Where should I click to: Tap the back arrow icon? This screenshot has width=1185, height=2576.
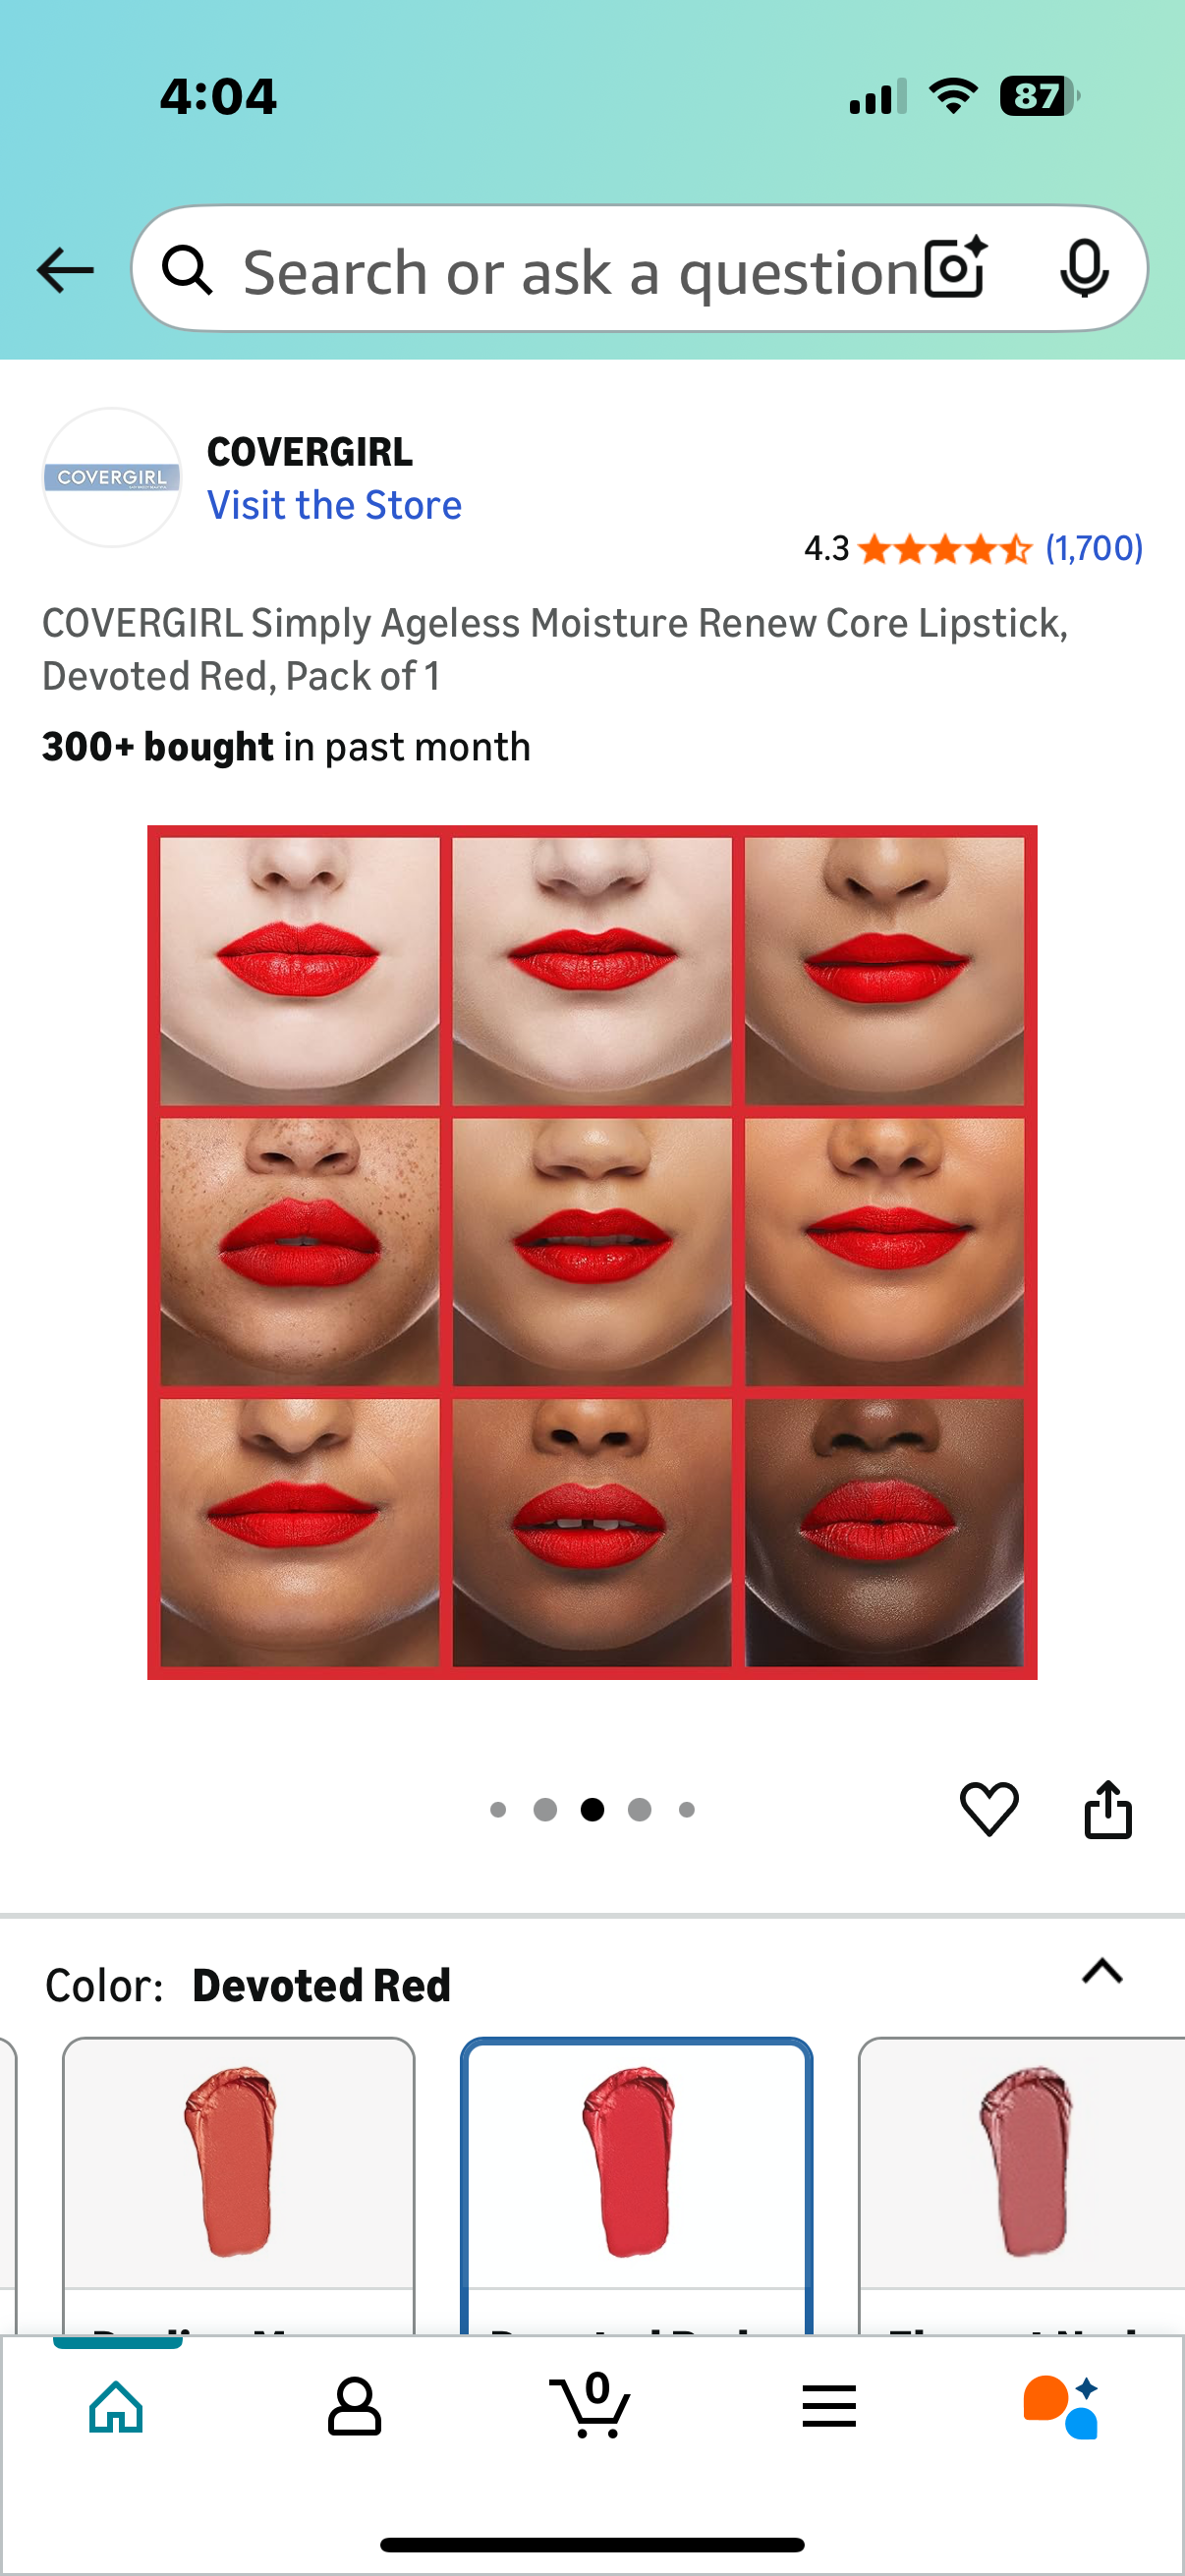click(65, 270)
